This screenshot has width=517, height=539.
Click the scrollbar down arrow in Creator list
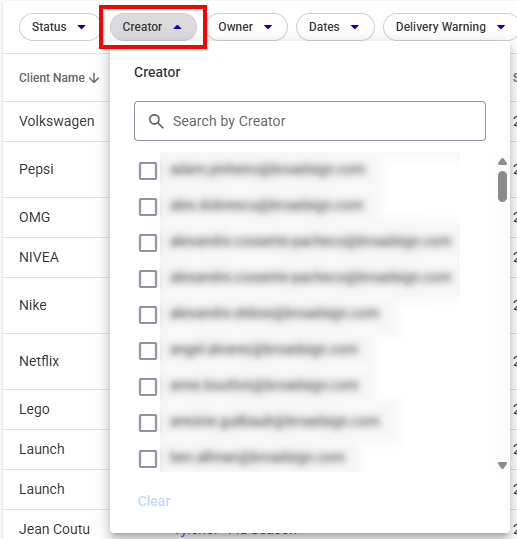coord(502,465)
